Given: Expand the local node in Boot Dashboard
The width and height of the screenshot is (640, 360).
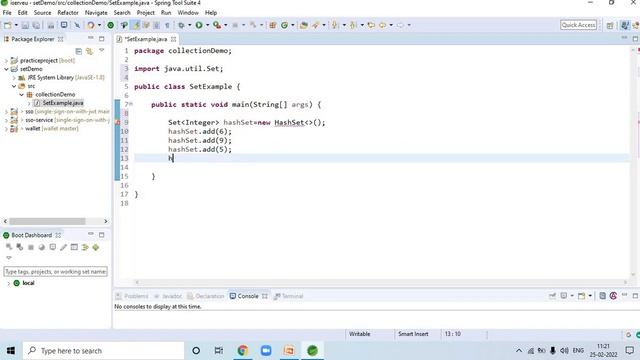Looking at the screenshot, I should [x=9, y=283].
